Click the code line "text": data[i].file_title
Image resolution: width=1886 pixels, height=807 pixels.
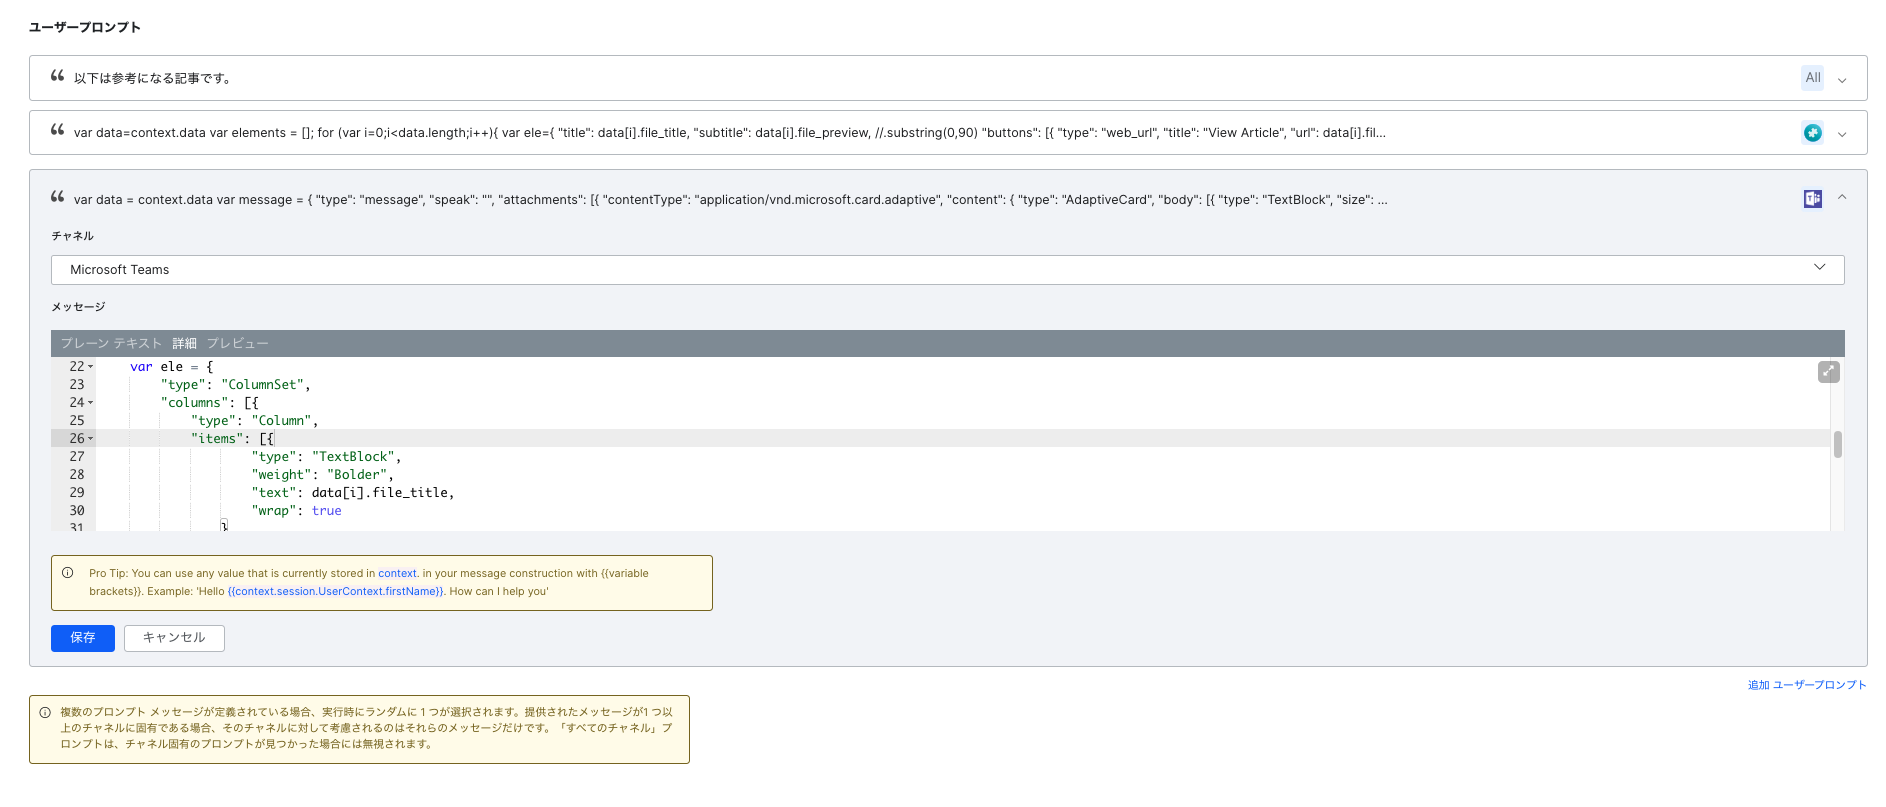[353, 493]
